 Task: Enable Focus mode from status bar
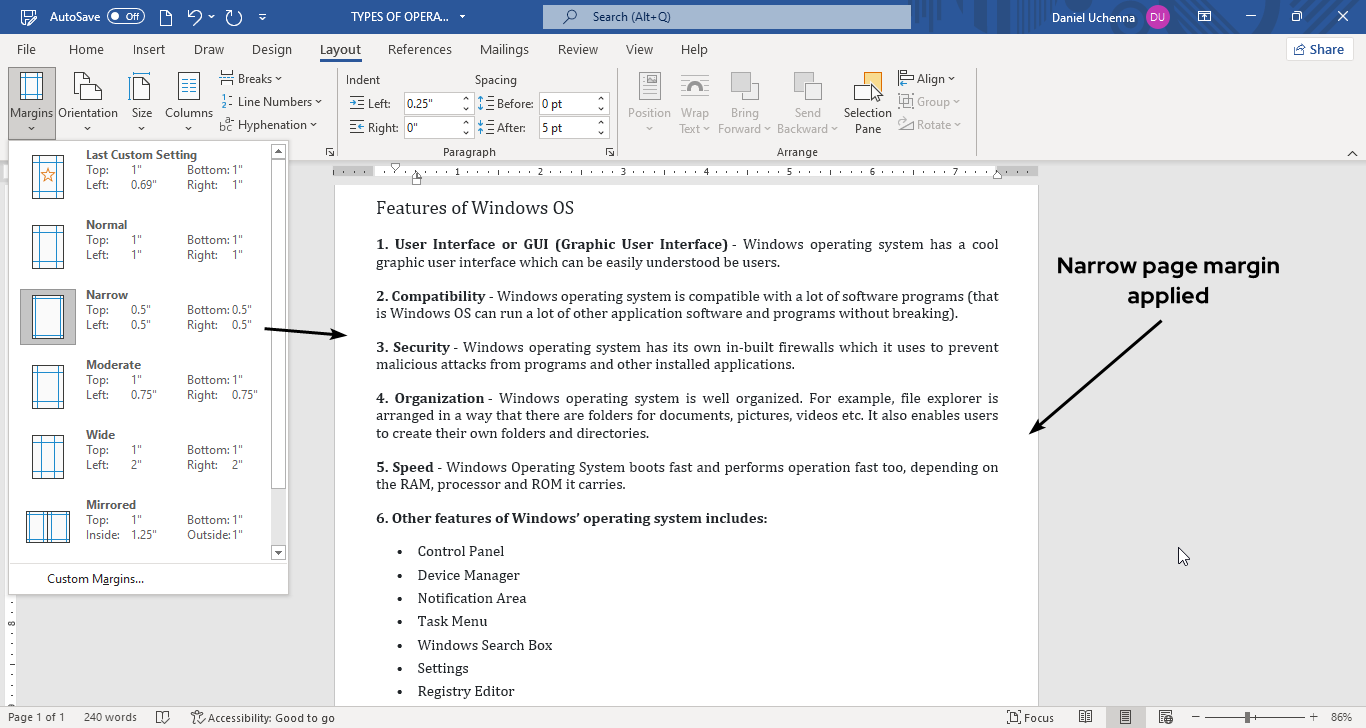[1030, 717]
